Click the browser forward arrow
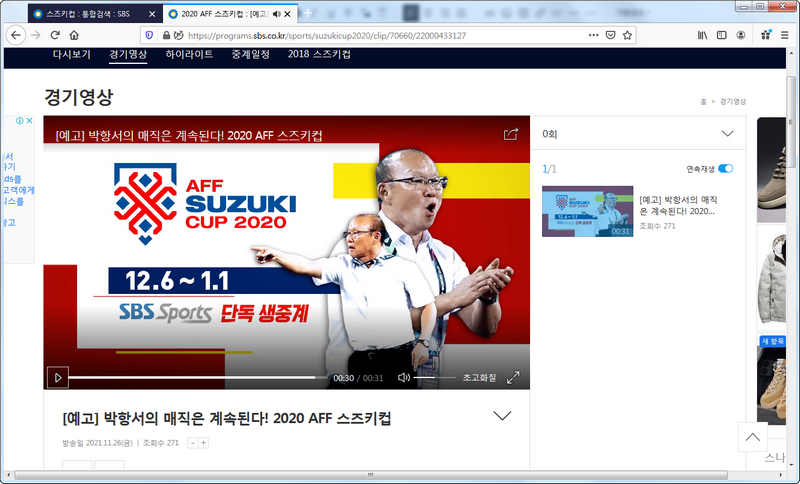 (35, 35)
